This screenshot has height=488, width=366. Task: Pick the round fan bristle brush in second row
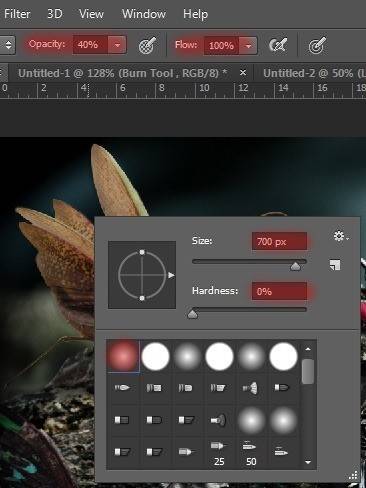(x=250, y=388)
